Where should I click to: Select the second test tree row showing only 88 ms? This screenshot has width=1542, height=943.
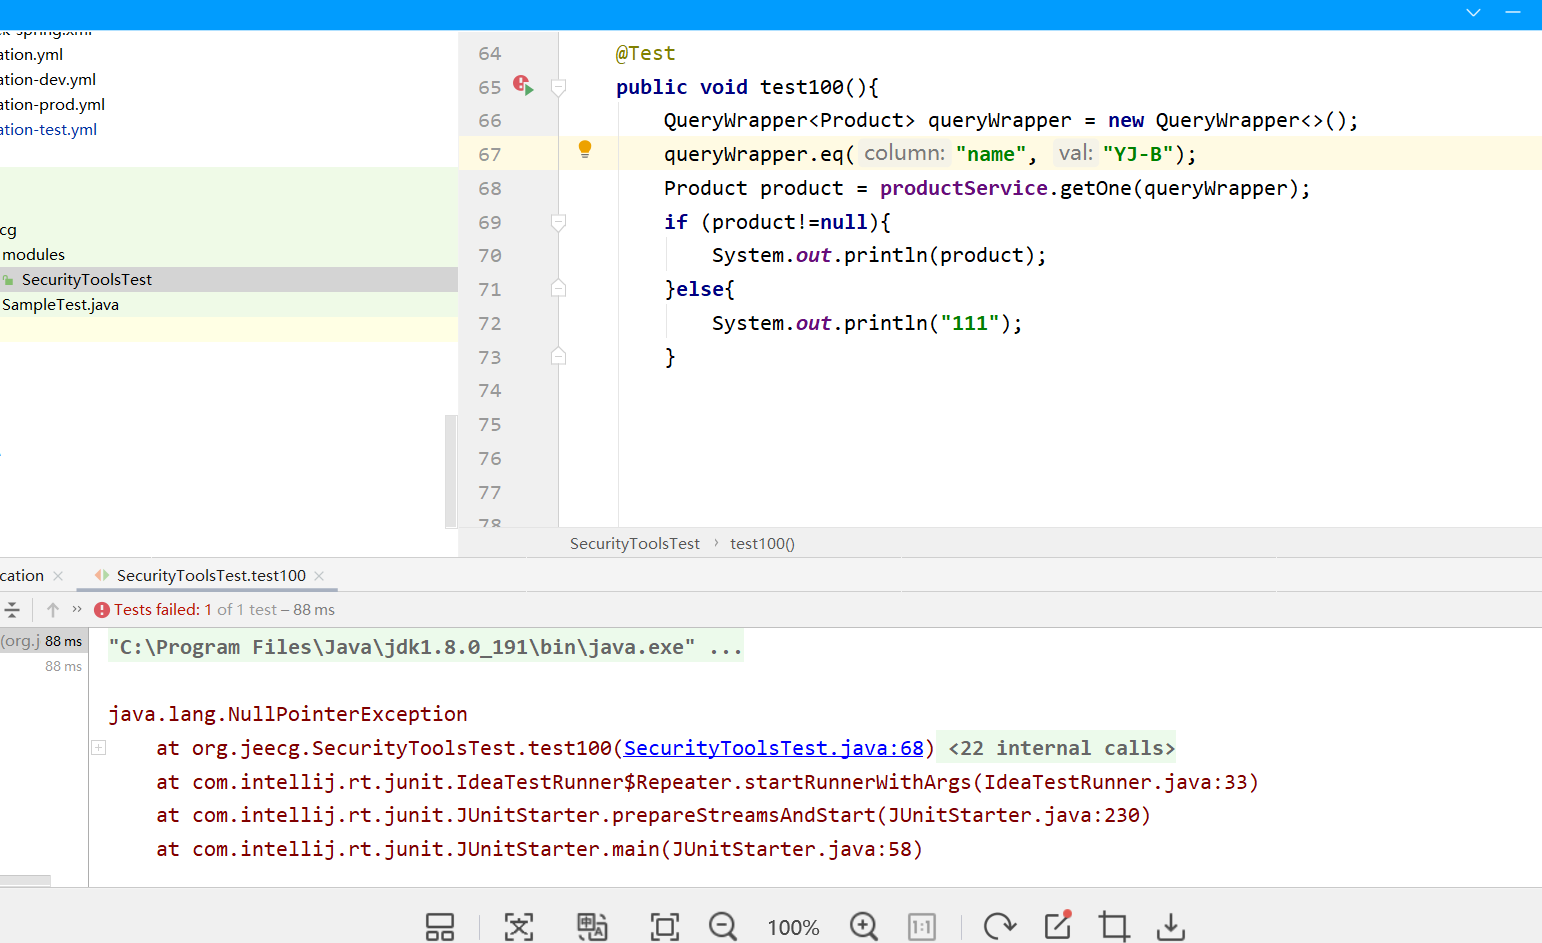[44, 666]
